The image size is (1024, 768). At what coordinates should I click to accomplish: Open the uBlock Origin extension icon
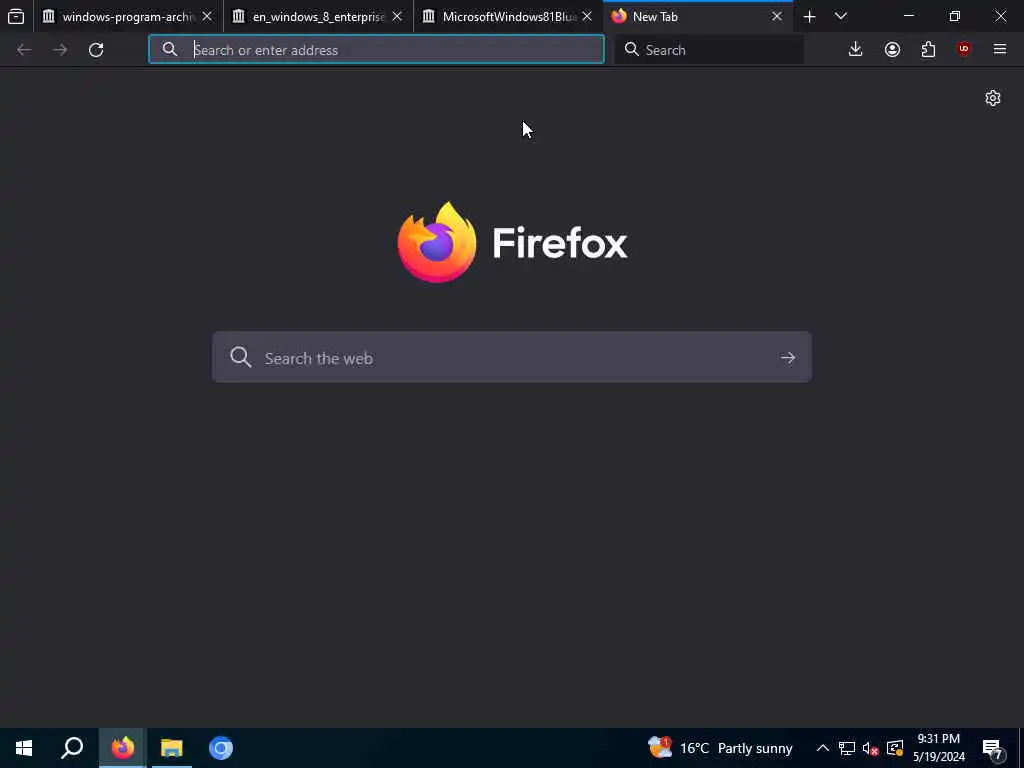(964, 50)
